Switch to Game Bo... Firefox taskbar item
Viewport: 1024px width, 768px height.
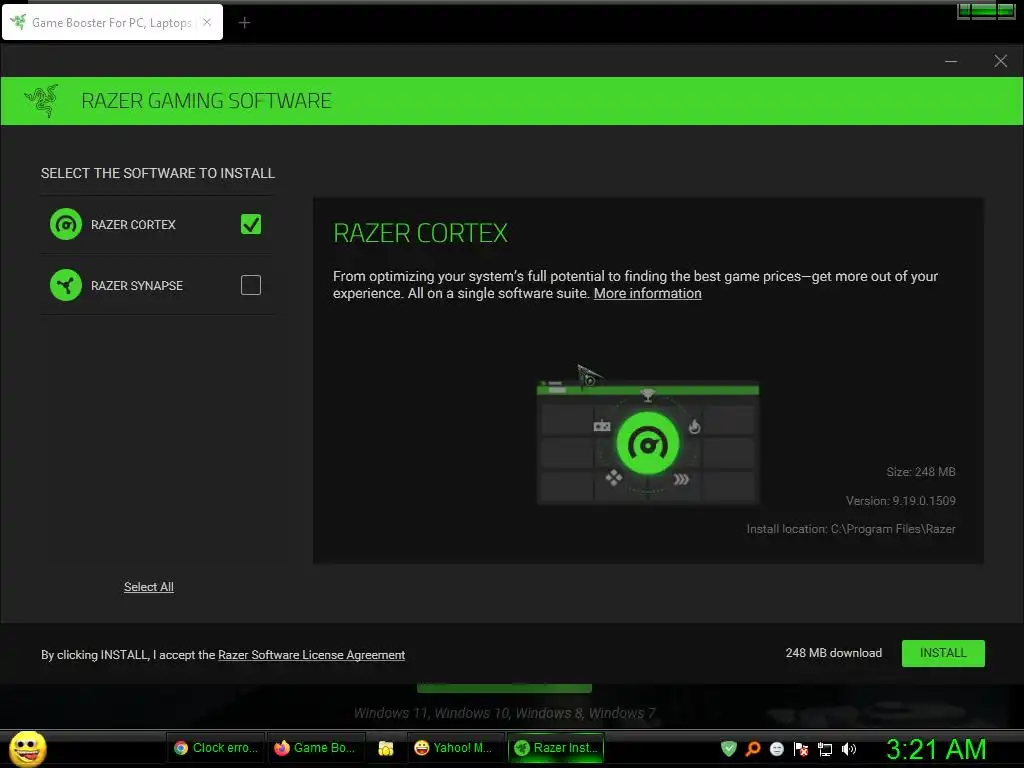click(x=315, y=748)
